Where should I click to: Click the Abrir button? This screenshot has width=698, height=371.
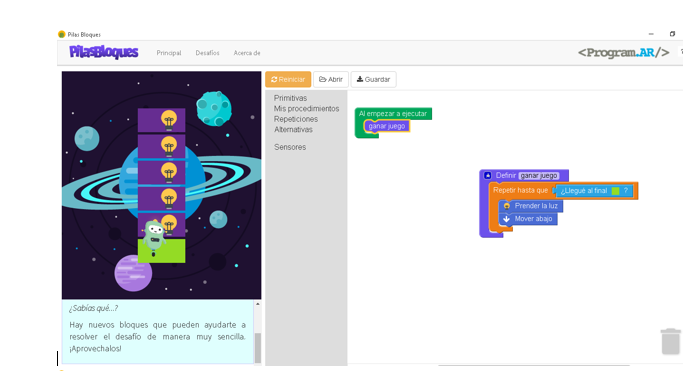(x=331, y=79)
